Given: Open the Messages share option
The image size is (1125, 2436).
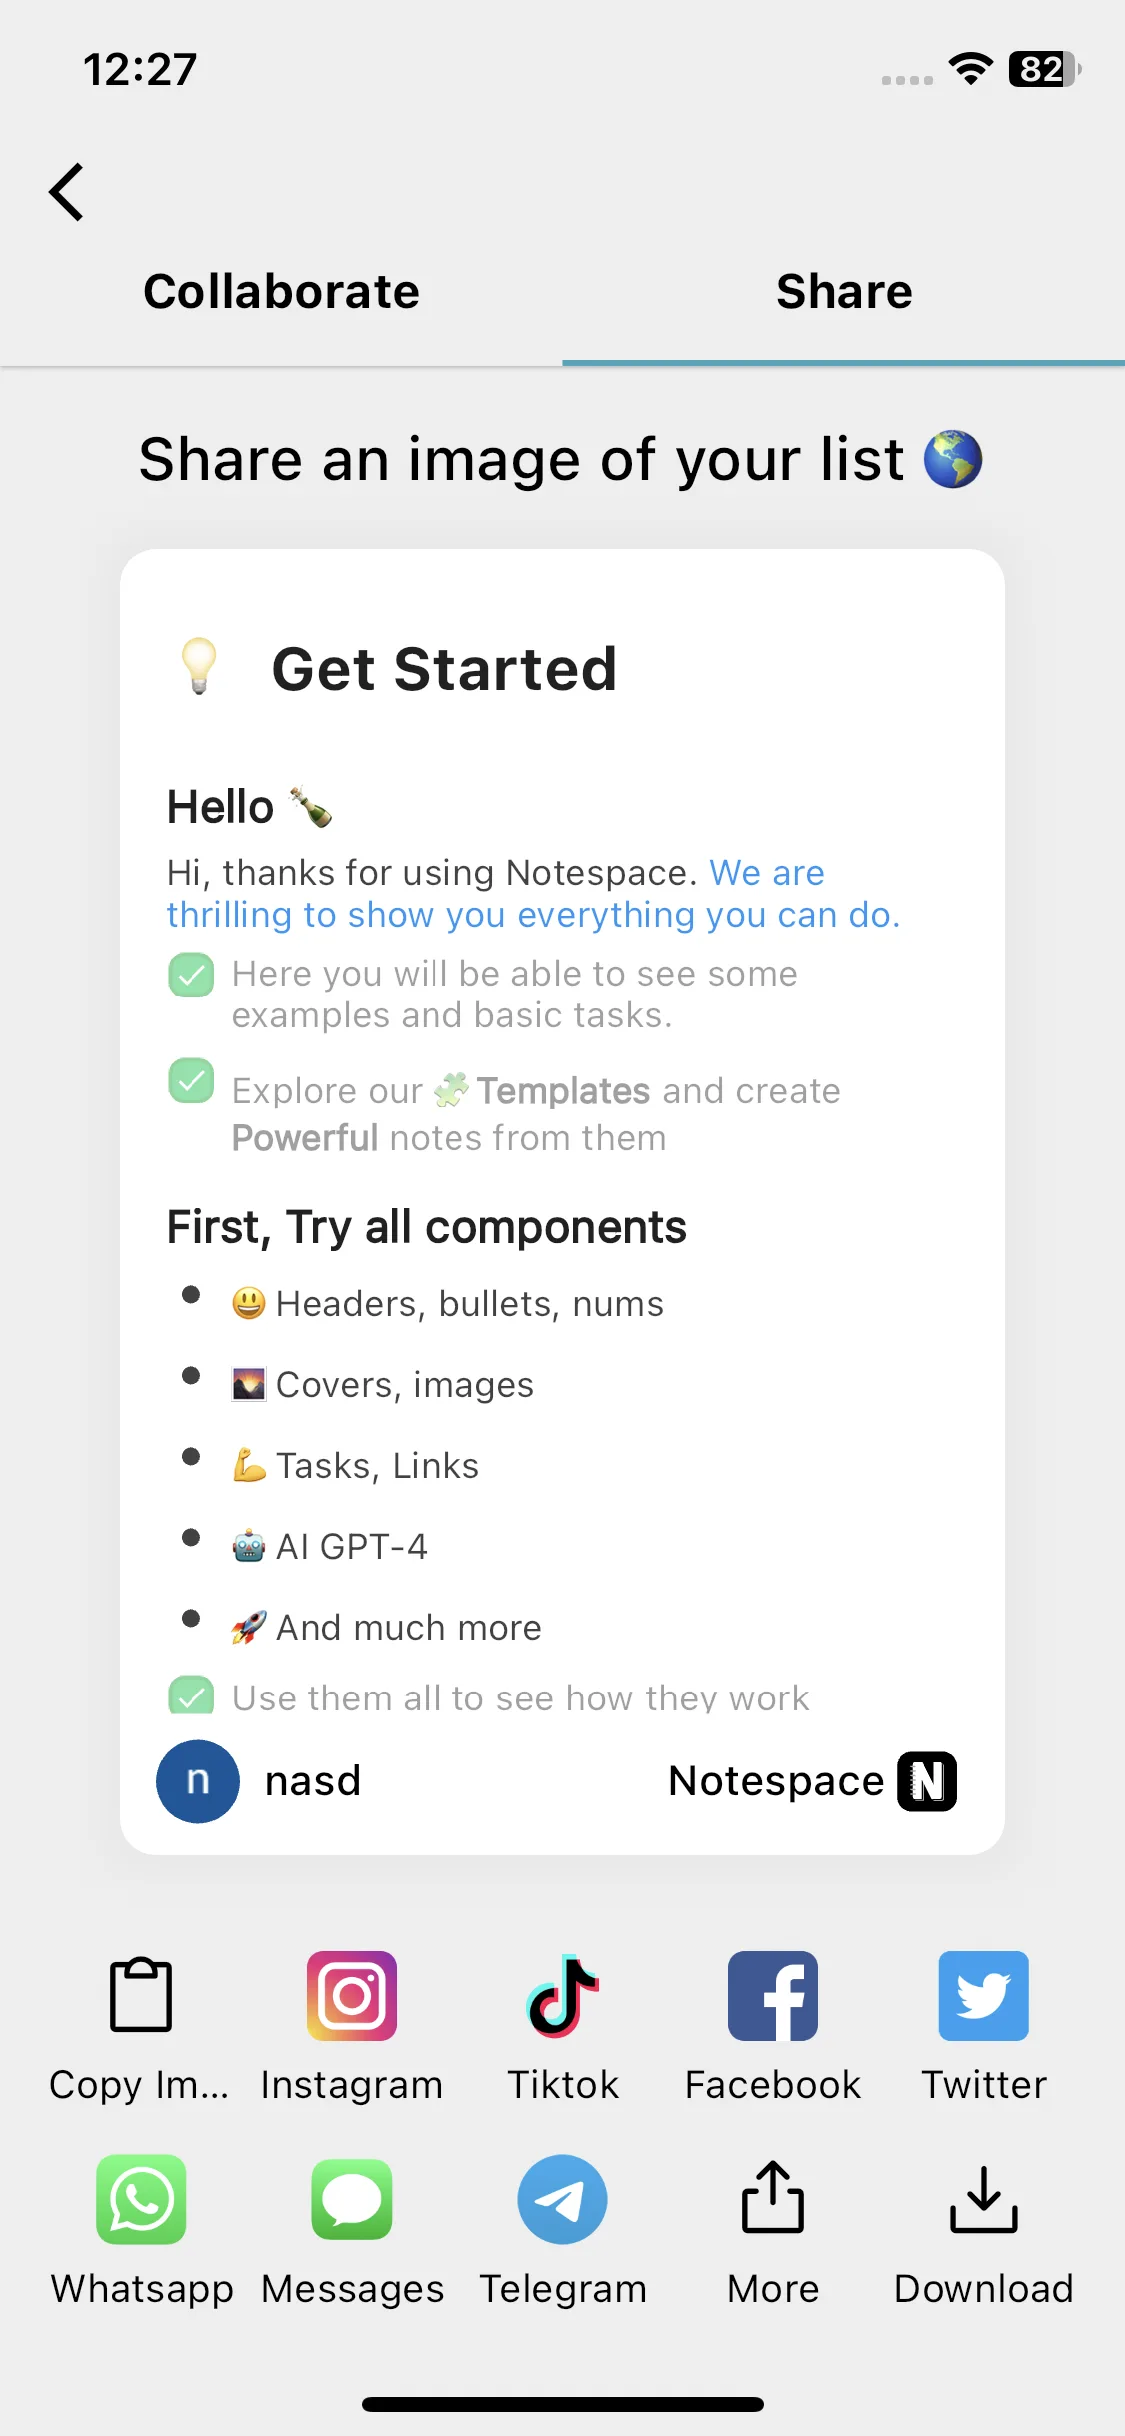Looking at the screenshot, I should [x=352, y=2199].
